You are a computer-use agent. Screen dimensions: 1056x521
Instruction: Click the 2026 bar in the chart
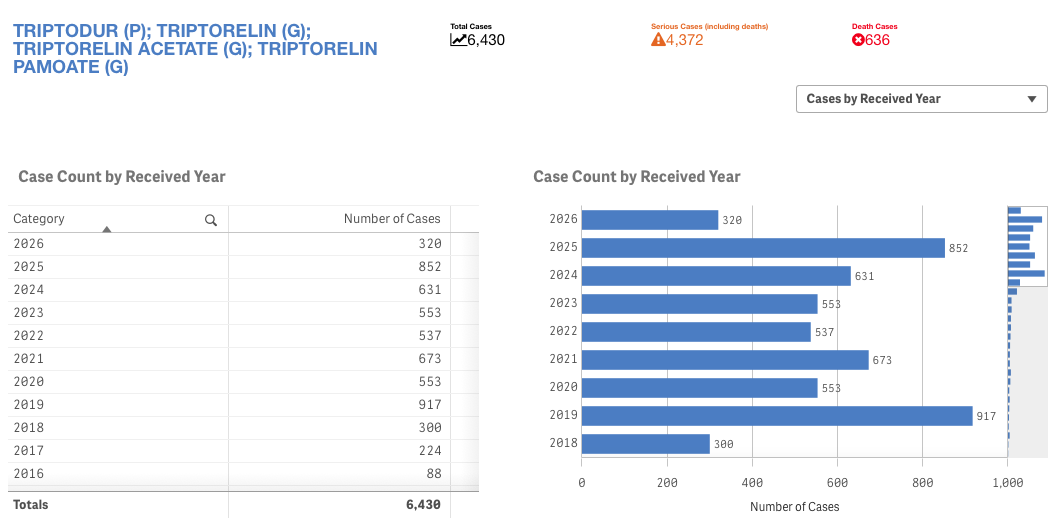pyautogui.click(x=650, y=220)
